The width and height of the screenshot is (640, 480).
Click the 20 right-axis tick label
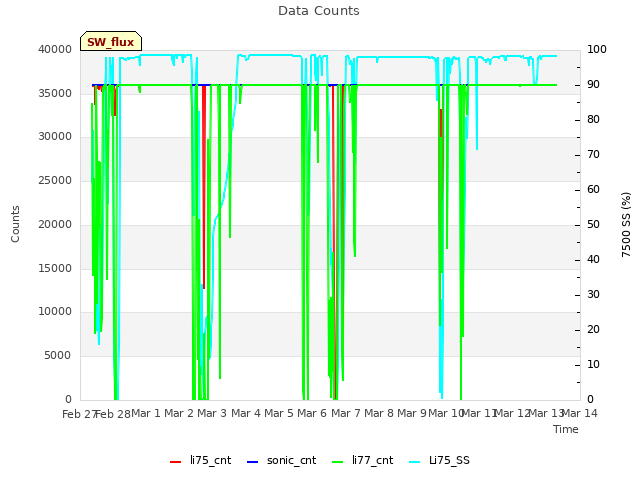(593, 329)
